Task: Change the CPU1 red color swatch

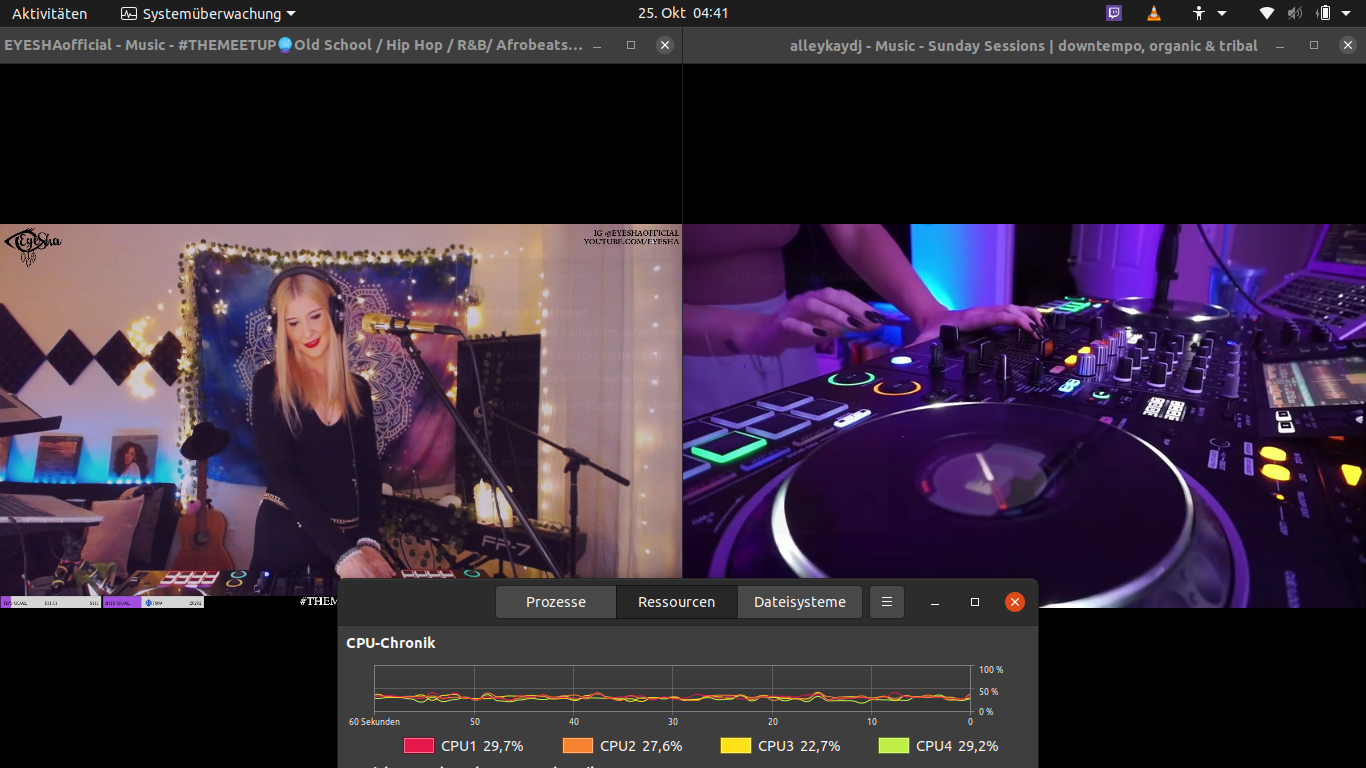Action: 419,745
